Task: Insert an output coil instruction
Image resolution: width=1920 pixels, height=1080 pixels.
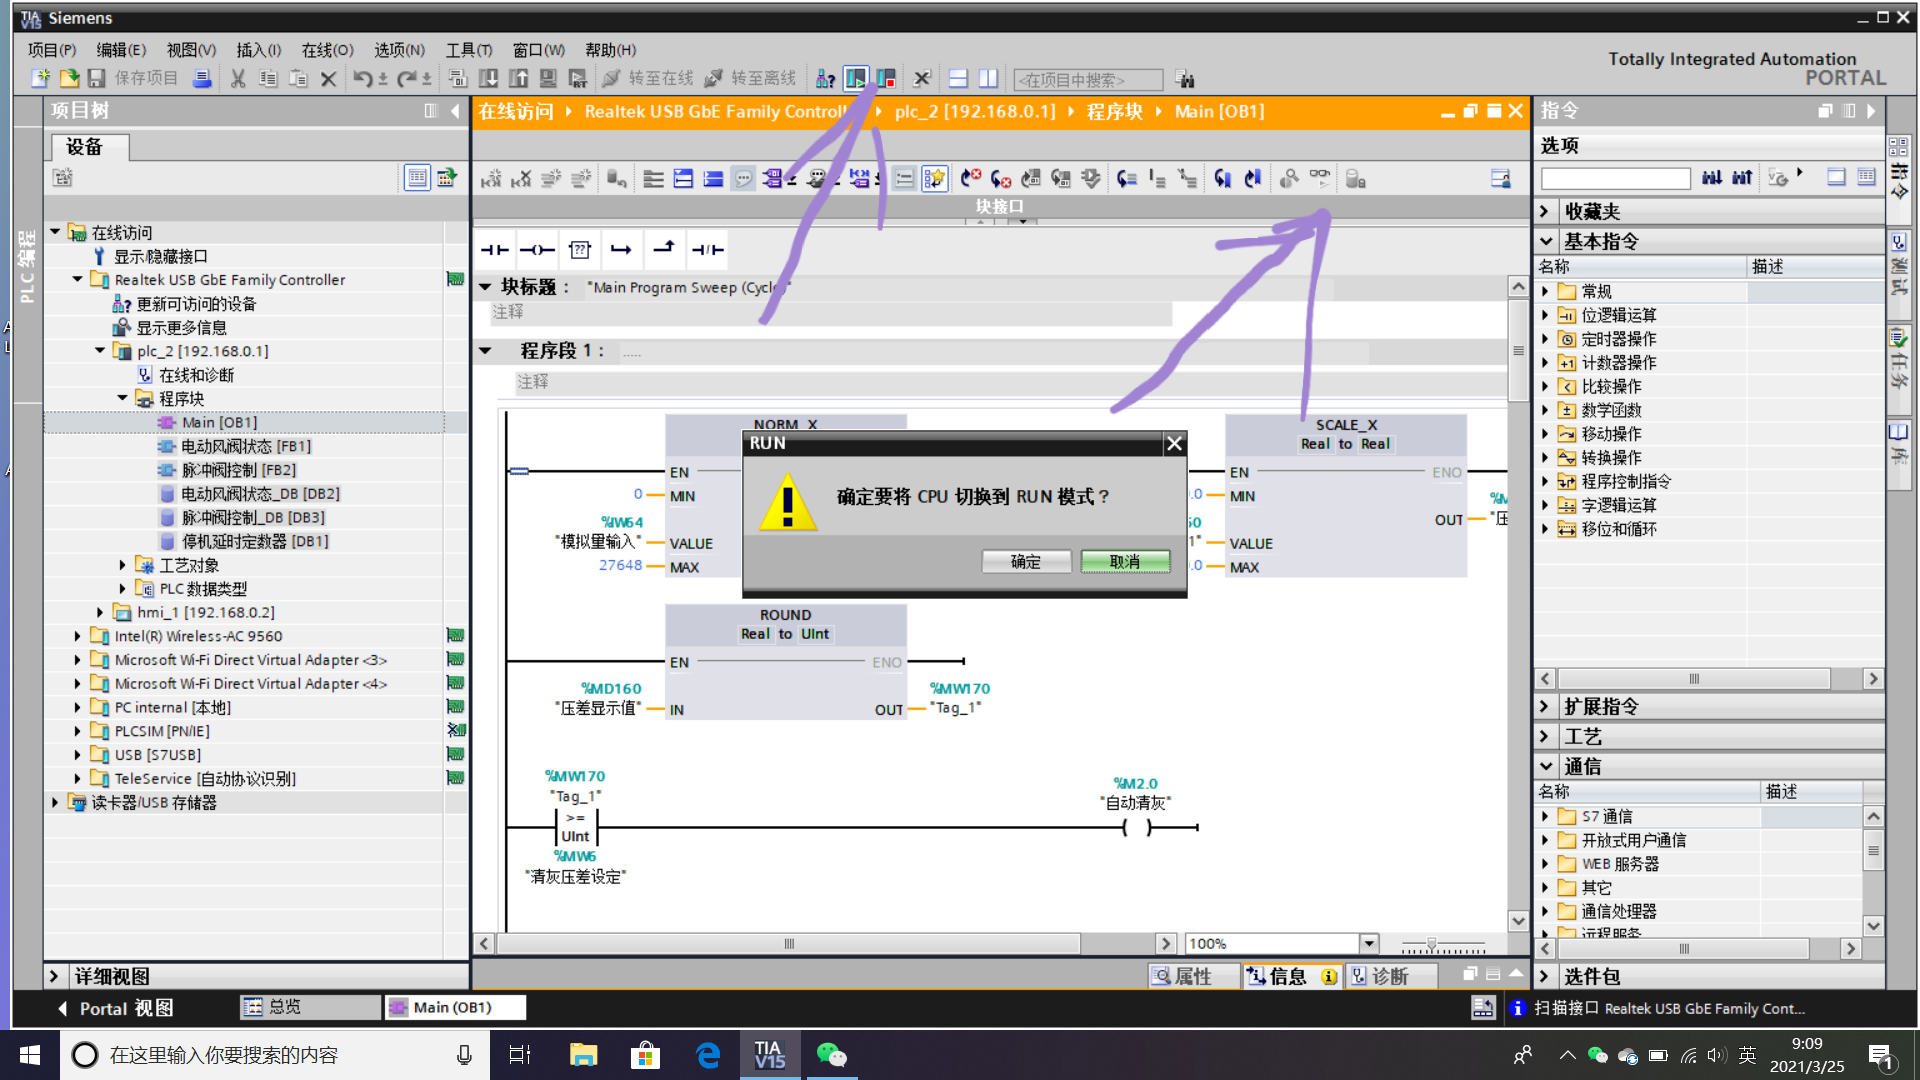Action: click(x=537, y=250)
